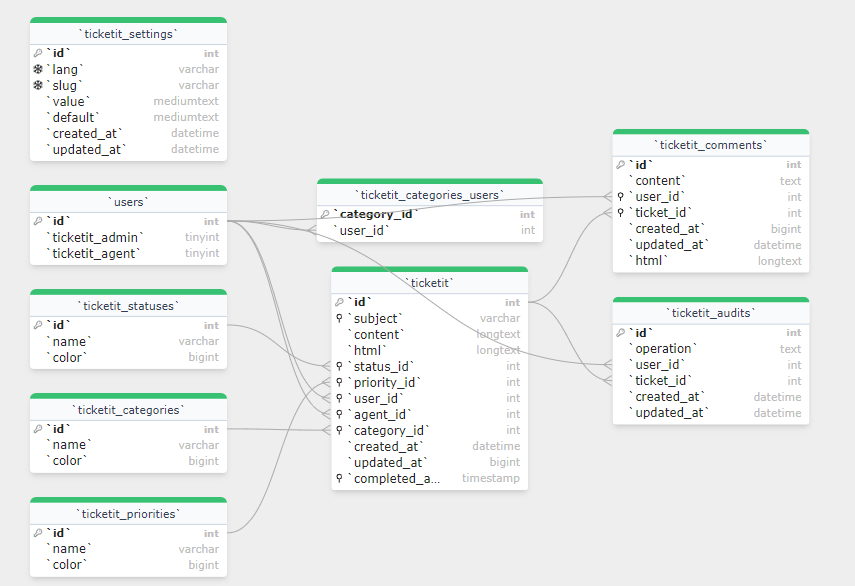Click the key icon beside category_id in ticketit_categories_users
Screen dimensions: 855x586
click(x=325, y=213)
